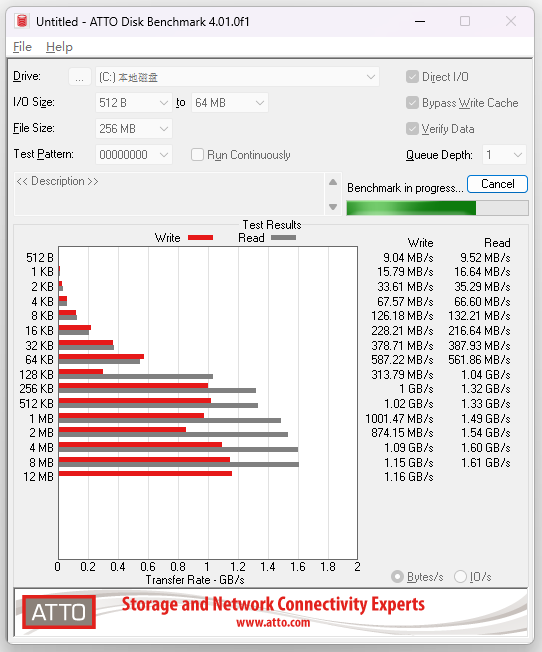
Task: Select the IO/s radio button
Action: click(460, 577)
